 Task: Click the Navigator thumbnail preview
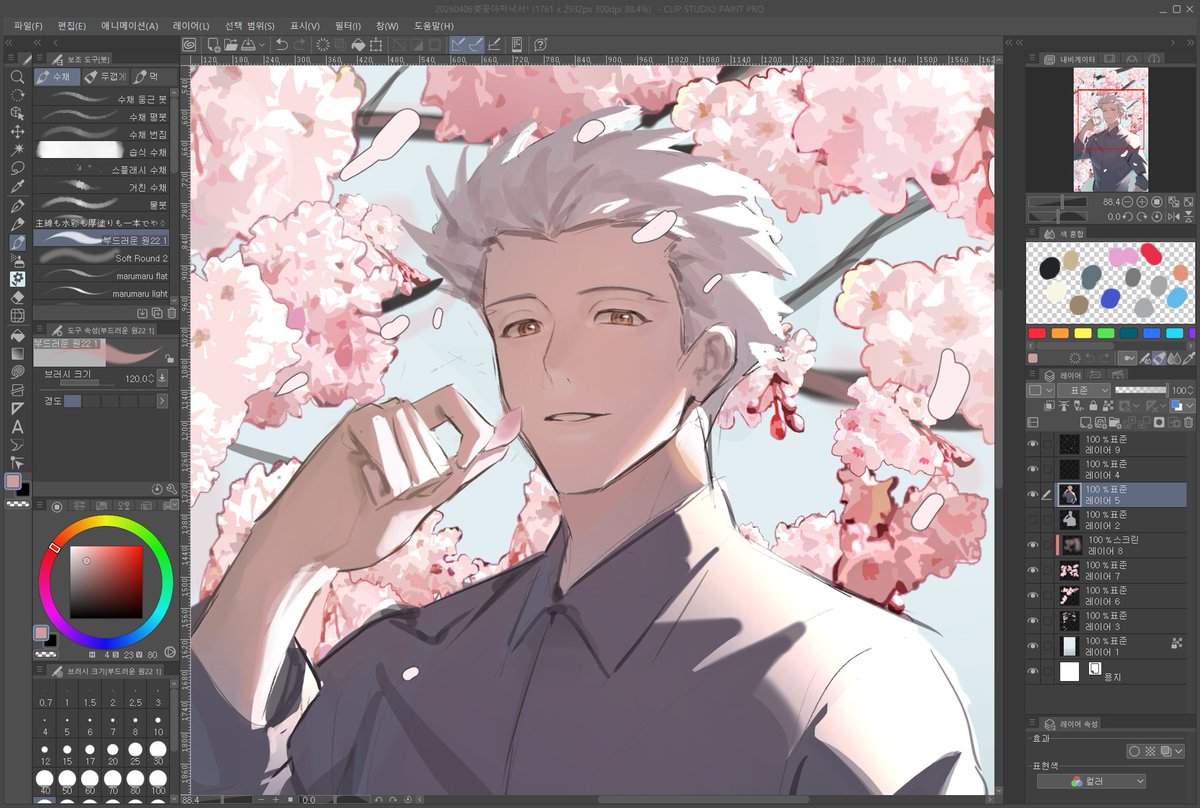pyautogui.click(x=1110, y=130)
